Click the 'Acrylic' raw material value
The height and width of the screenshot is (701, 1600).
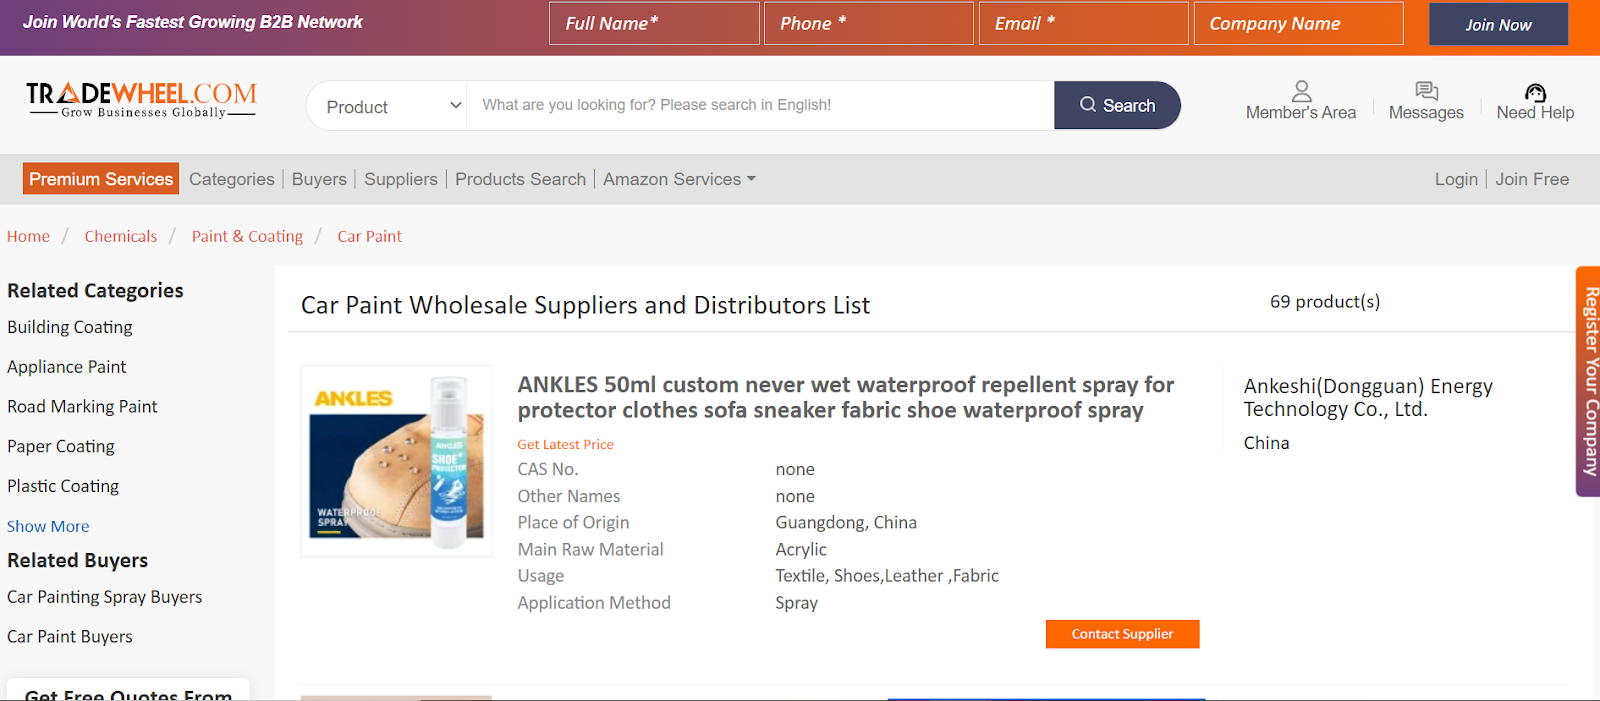[x=801, y=549]
